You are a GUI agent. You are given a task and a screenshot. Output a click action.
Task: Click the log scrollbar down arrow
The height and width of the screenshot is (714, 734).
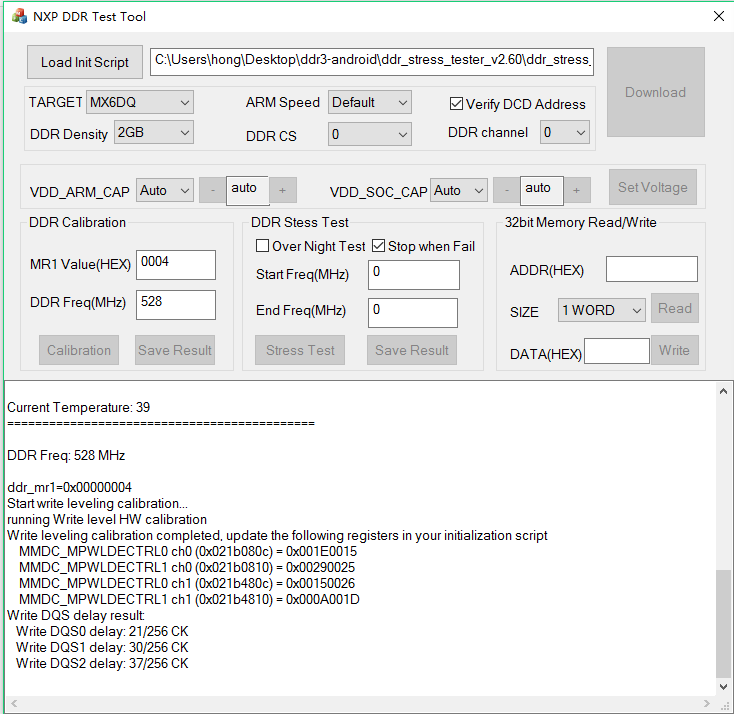[723, 687]
